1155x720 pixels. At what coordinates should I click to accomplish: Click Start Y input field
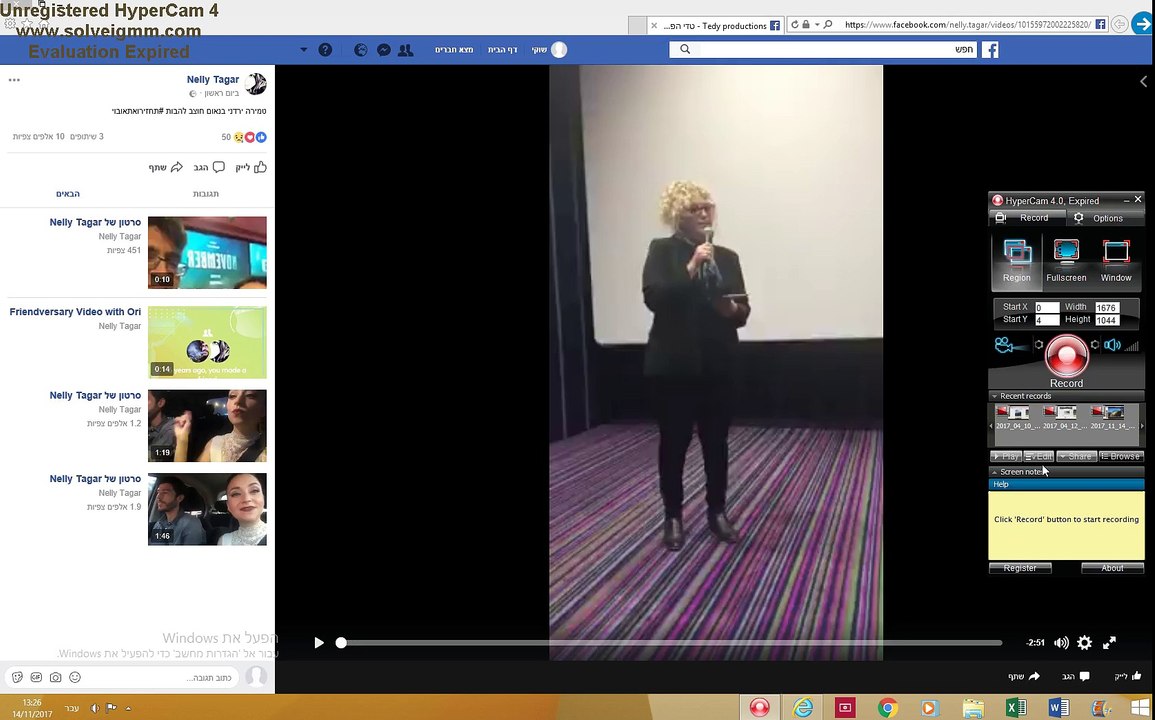coord(1047,320)
